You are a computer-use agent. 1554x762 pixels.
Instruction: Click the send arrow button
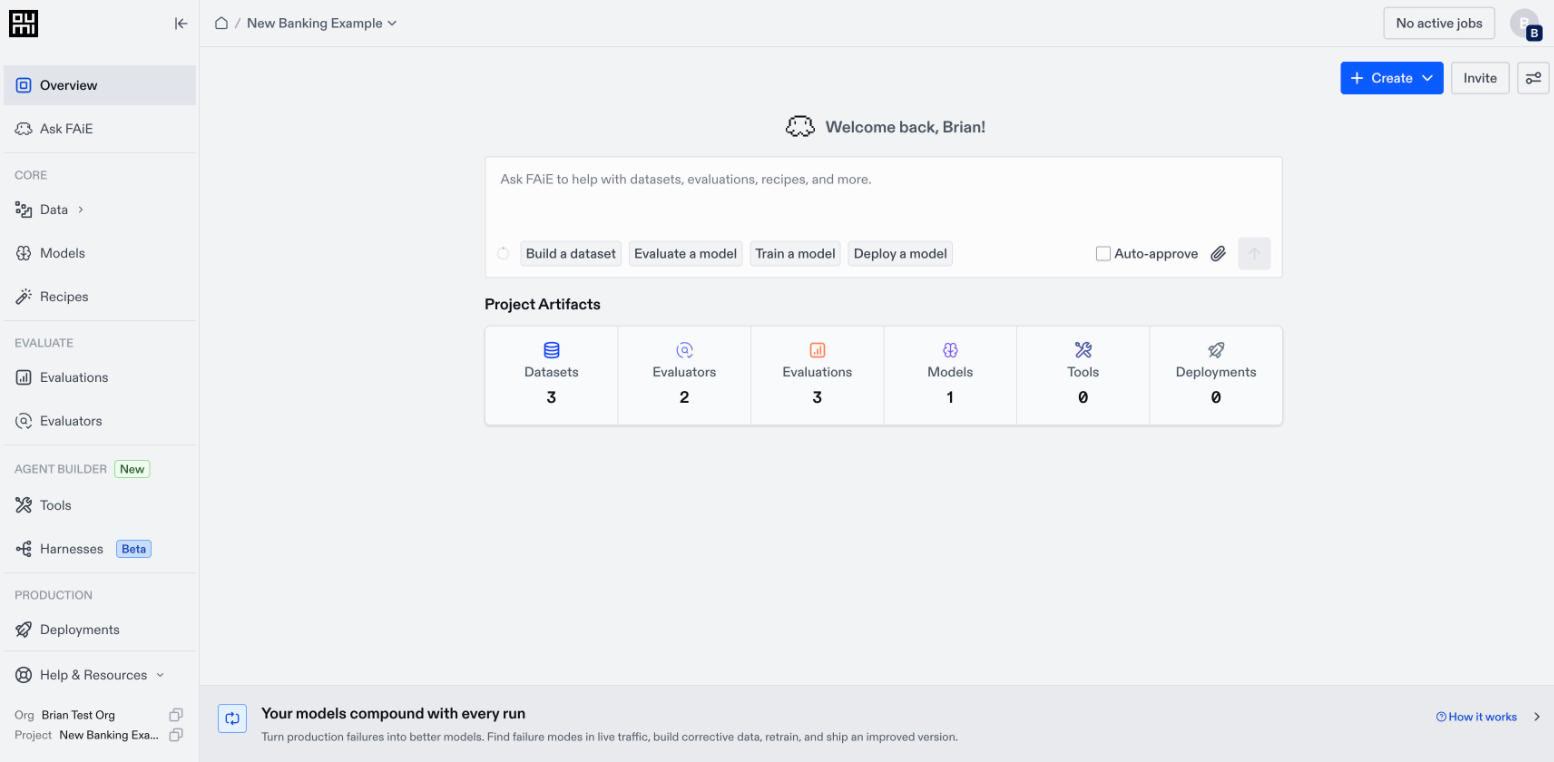1254,254
